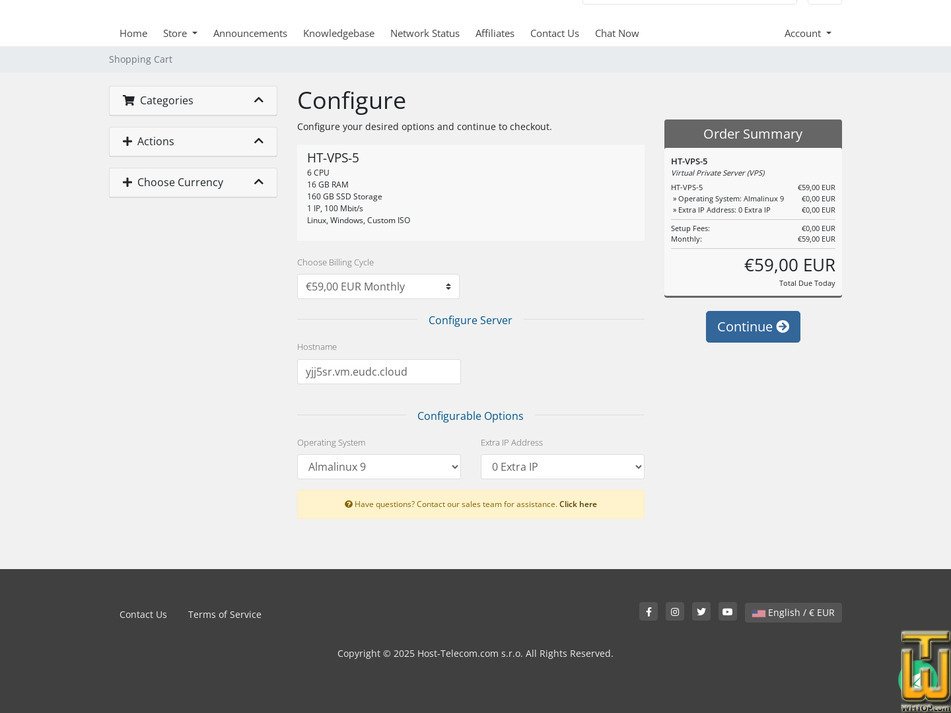Click the plus icon beside Choose Currency
951x713 pixels.
(127, 182)
